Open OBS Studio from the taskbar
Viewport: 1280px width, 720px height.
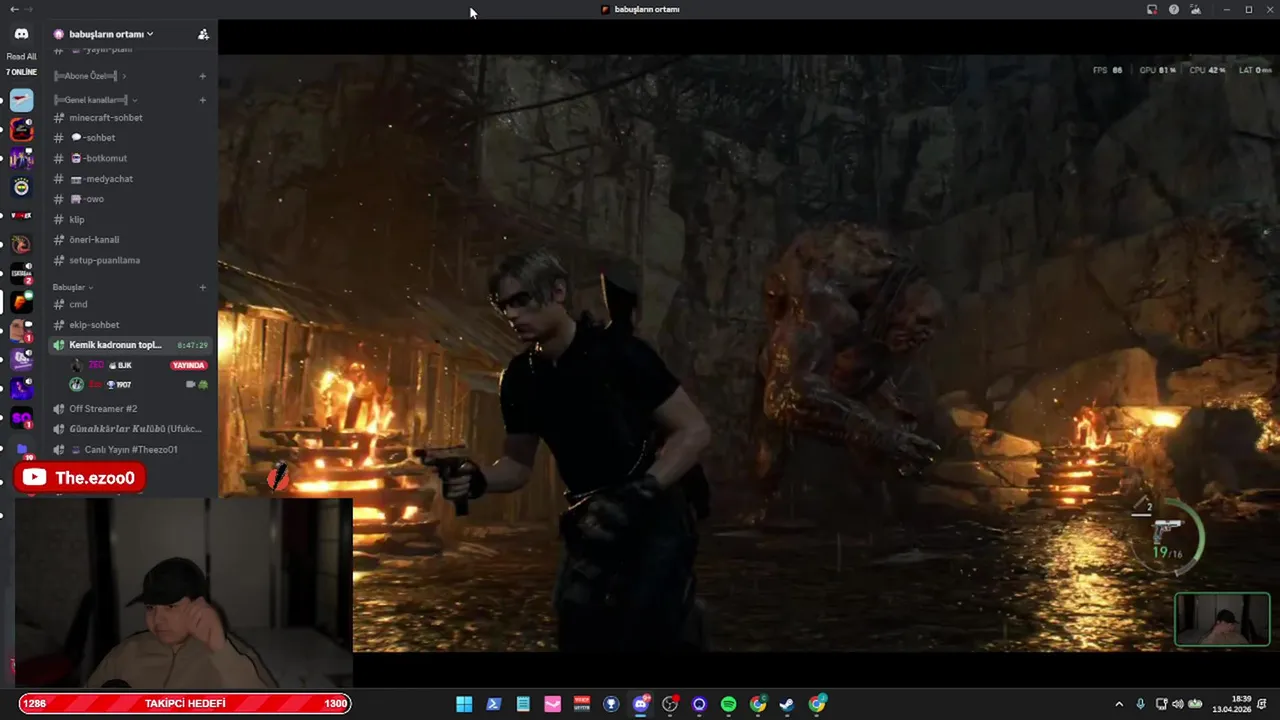[x=670, y=704]
